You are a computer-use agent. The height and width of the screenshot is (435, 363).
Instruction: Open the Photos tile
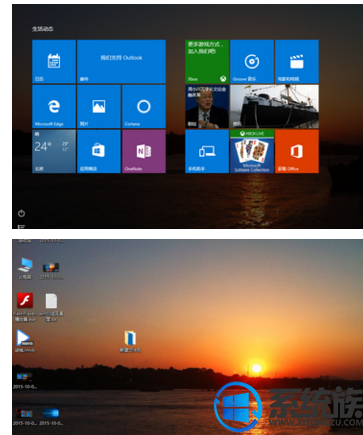[99, 106]
